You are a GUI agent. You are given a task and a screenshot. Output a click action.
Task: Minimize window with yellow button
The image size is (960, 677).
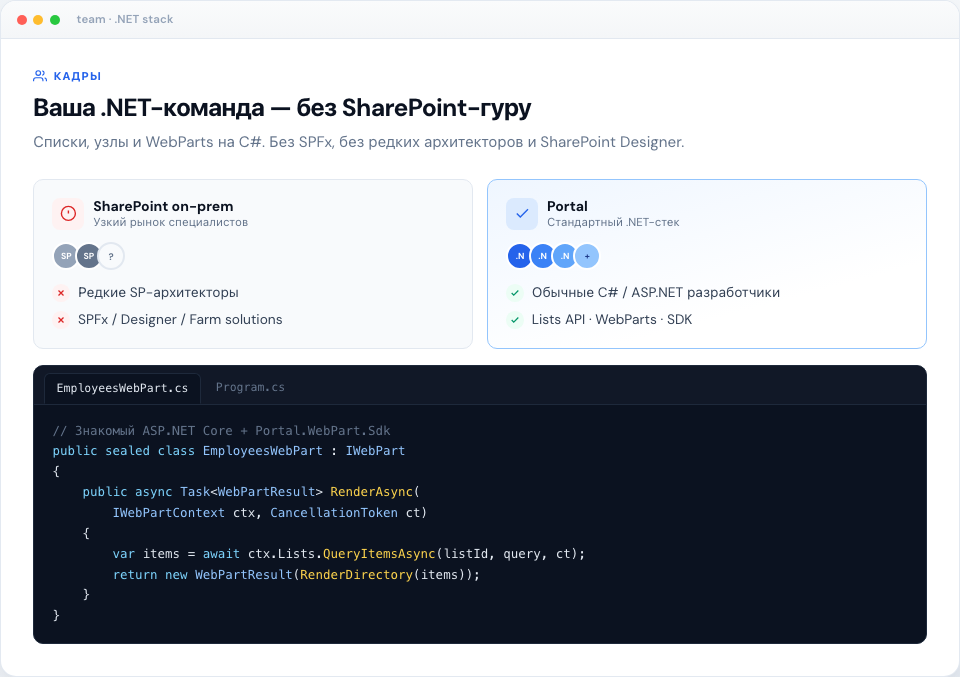(38, 20)
